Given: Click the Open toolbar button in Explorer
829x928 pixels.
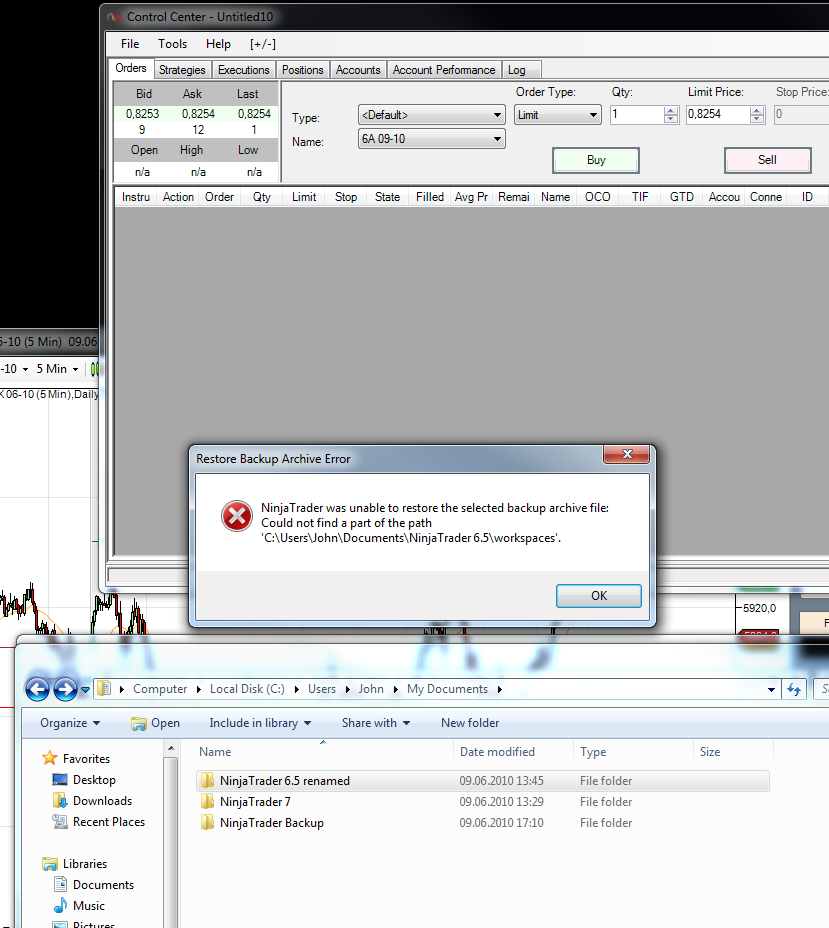Looking at the screenshot, I should coord(156,723).
